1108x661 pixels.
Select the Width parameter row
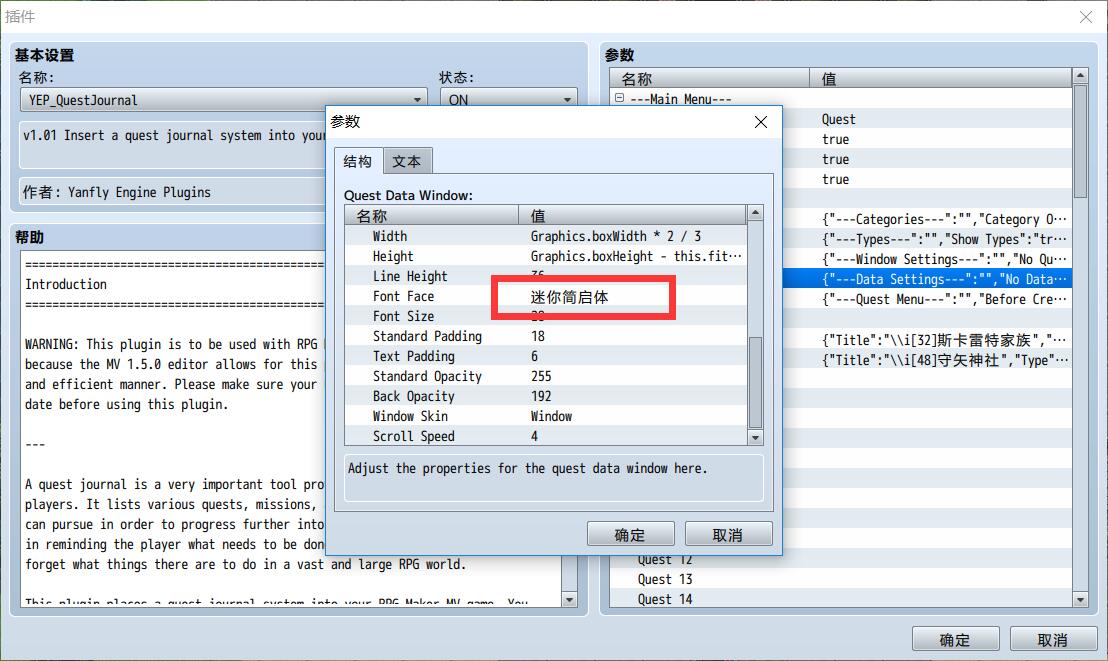[x=546, y=236]
